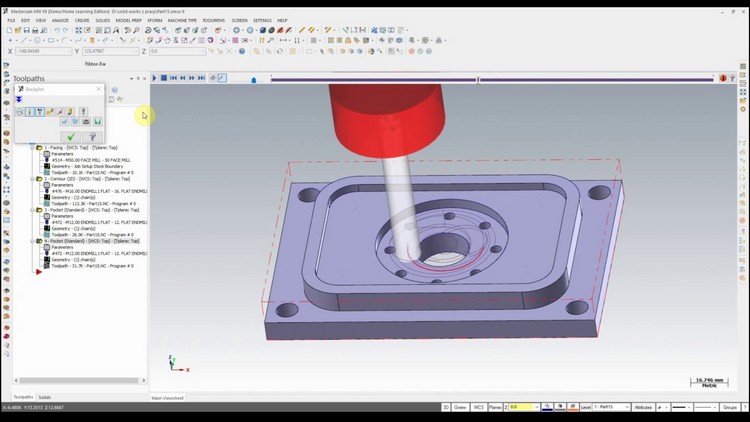Image resolution: width=750 pixels, height=422 pixels.
Task: Open Parameters of 4 - Pocket operation
Action: click(x=62, y=247)
